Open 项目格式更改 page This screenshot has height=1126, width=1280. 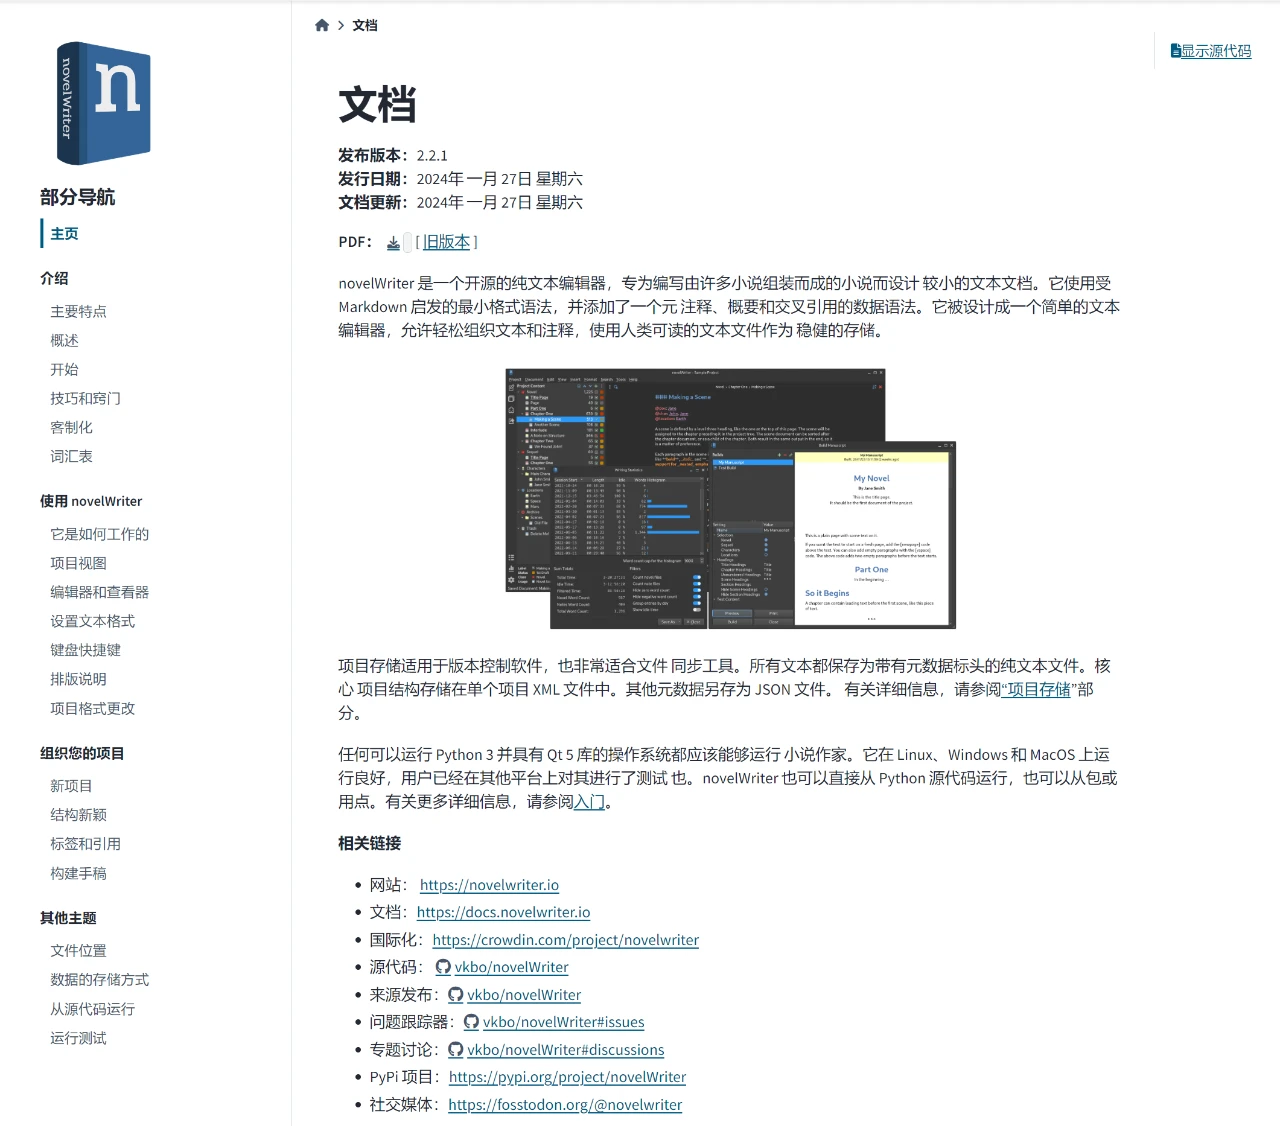[92, 709]
